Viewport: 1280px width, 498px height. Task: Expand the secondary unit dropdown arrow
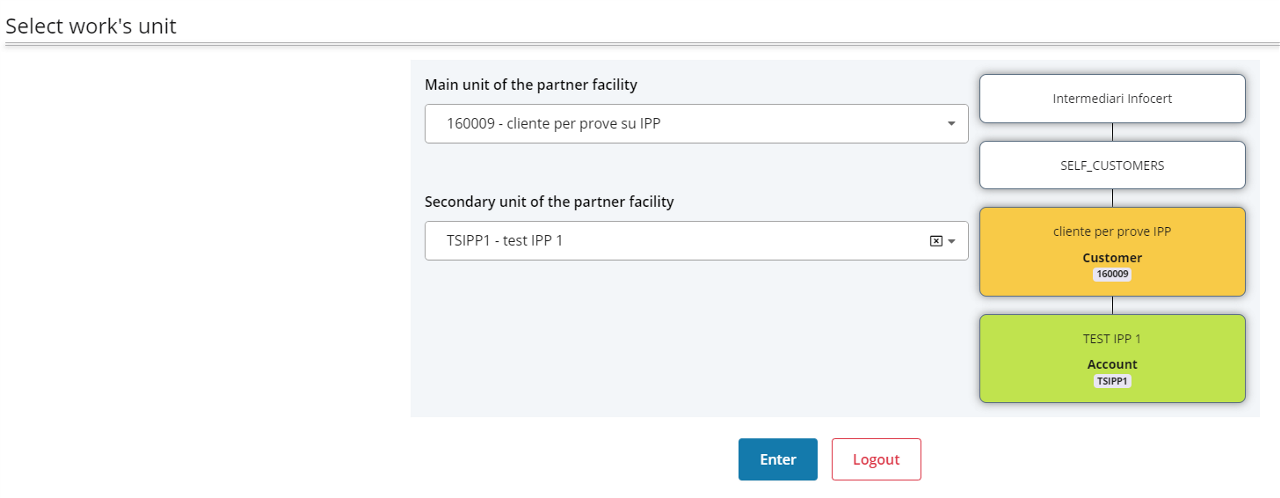tap(952, 241)
